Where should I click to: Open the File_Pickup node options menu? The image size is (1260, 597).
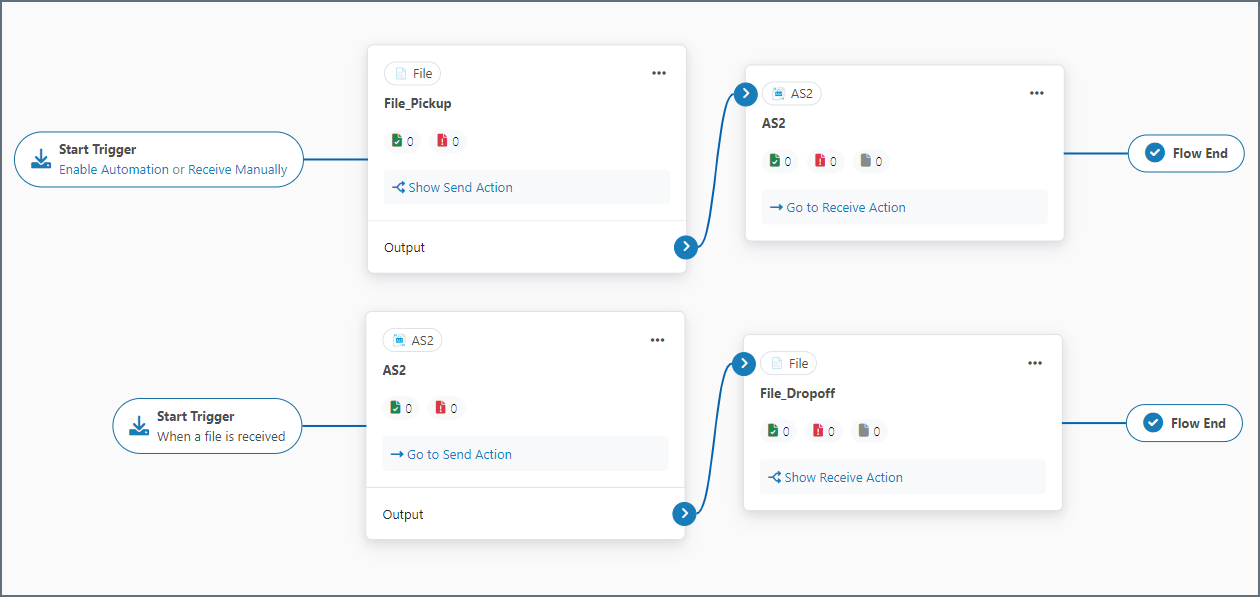pos(659,73)
